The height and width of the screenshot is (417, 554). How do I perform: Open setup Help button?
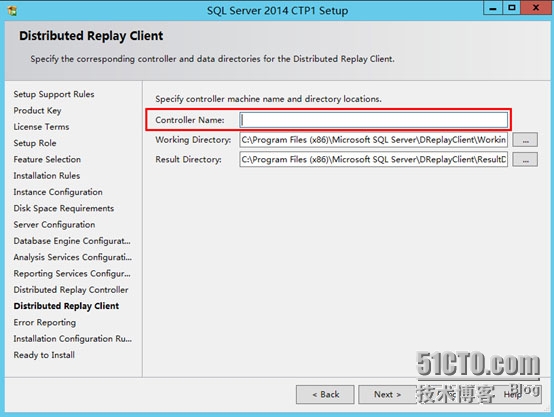512,394
